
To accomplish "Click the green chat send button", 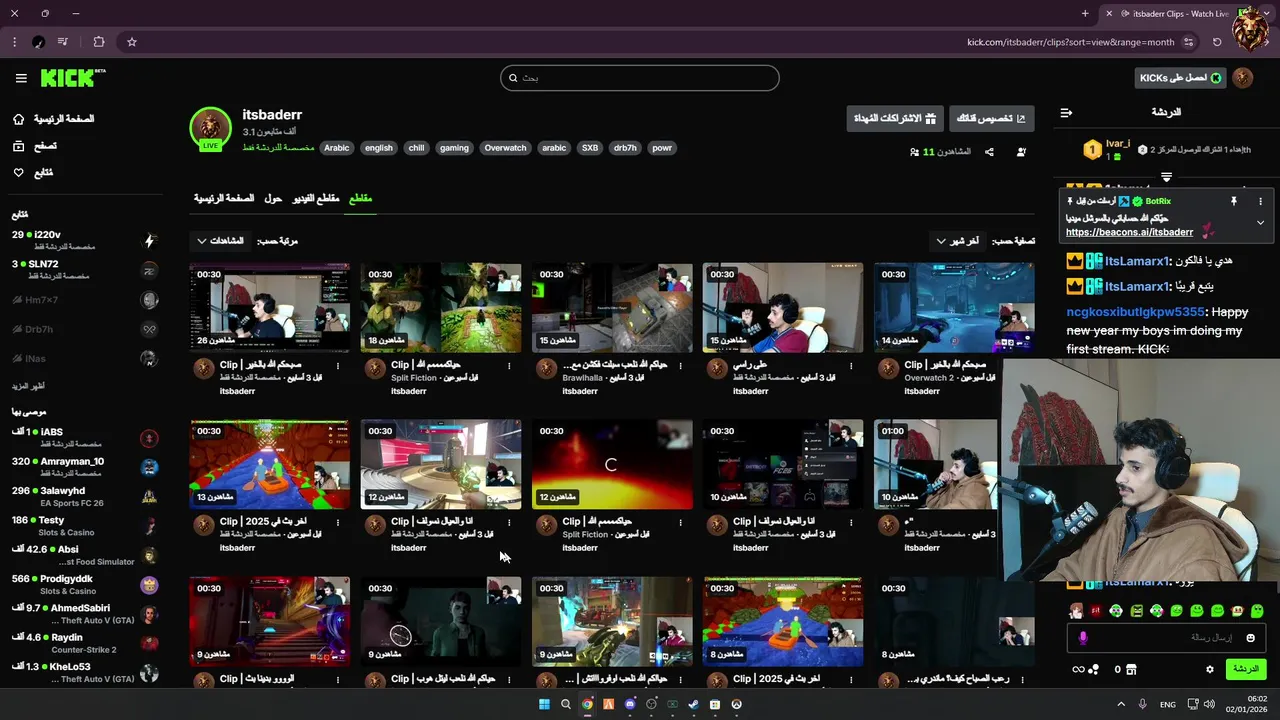I will [1245, 669].
